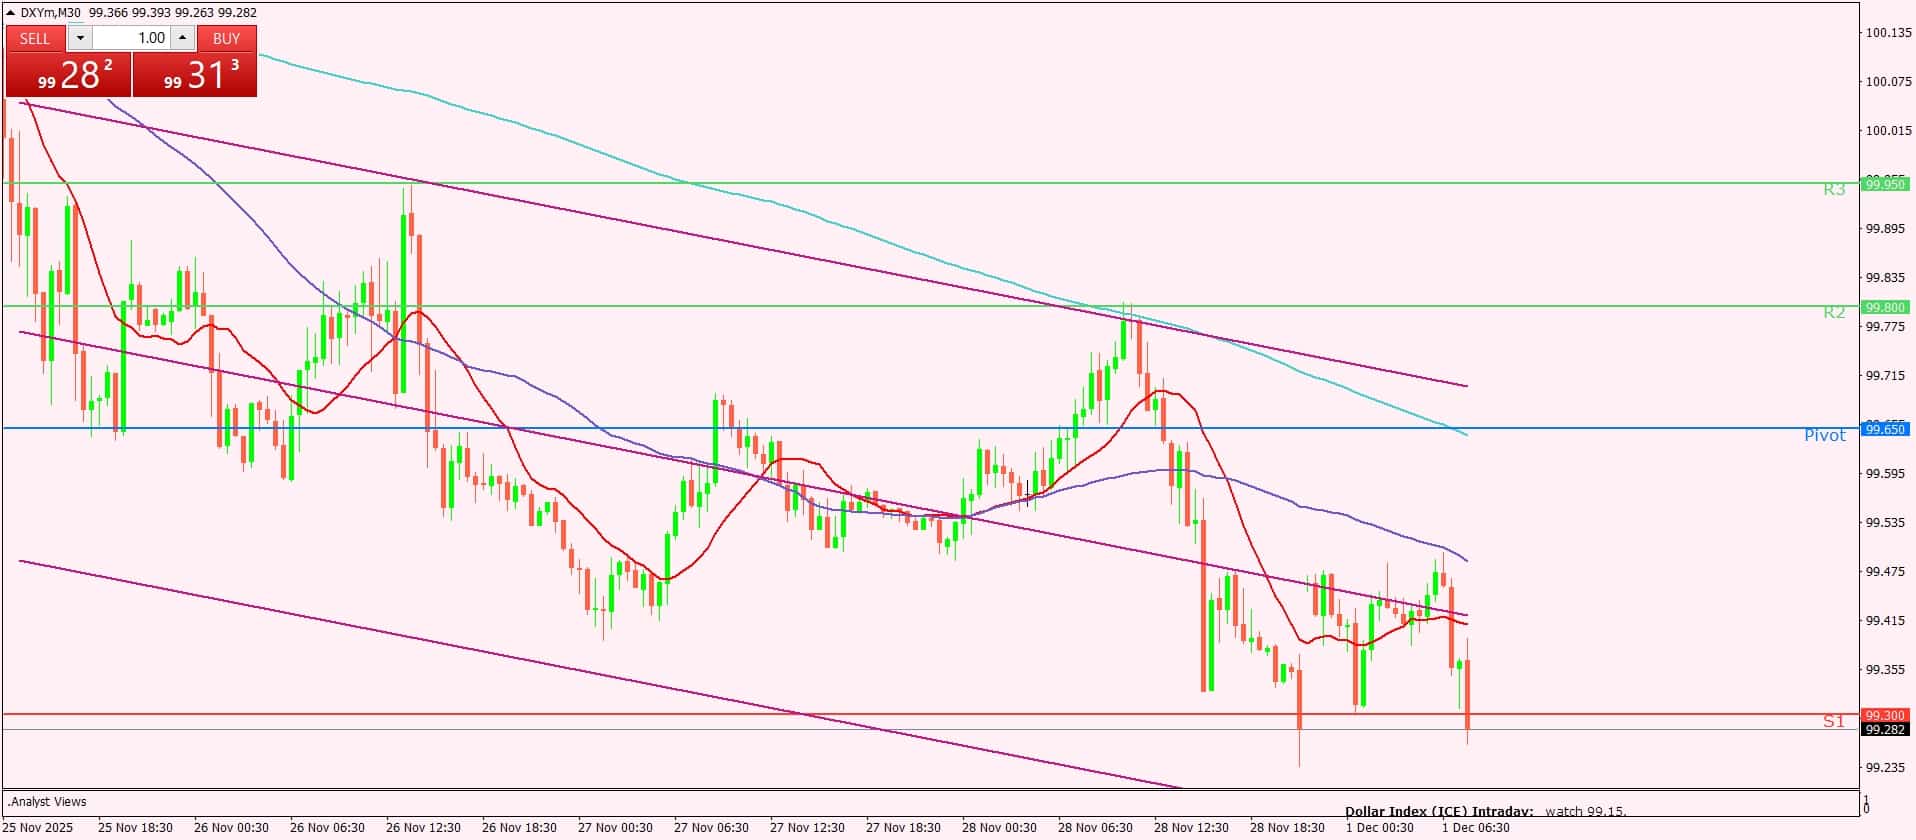Decrease trade volume with the down arrow

coord(80,38)
